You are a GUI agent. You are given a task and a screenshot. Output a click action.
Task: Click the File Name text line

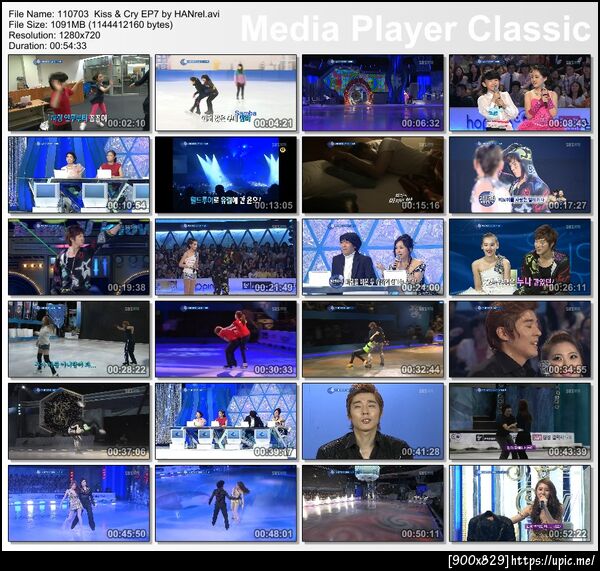[x=114, y=14]
